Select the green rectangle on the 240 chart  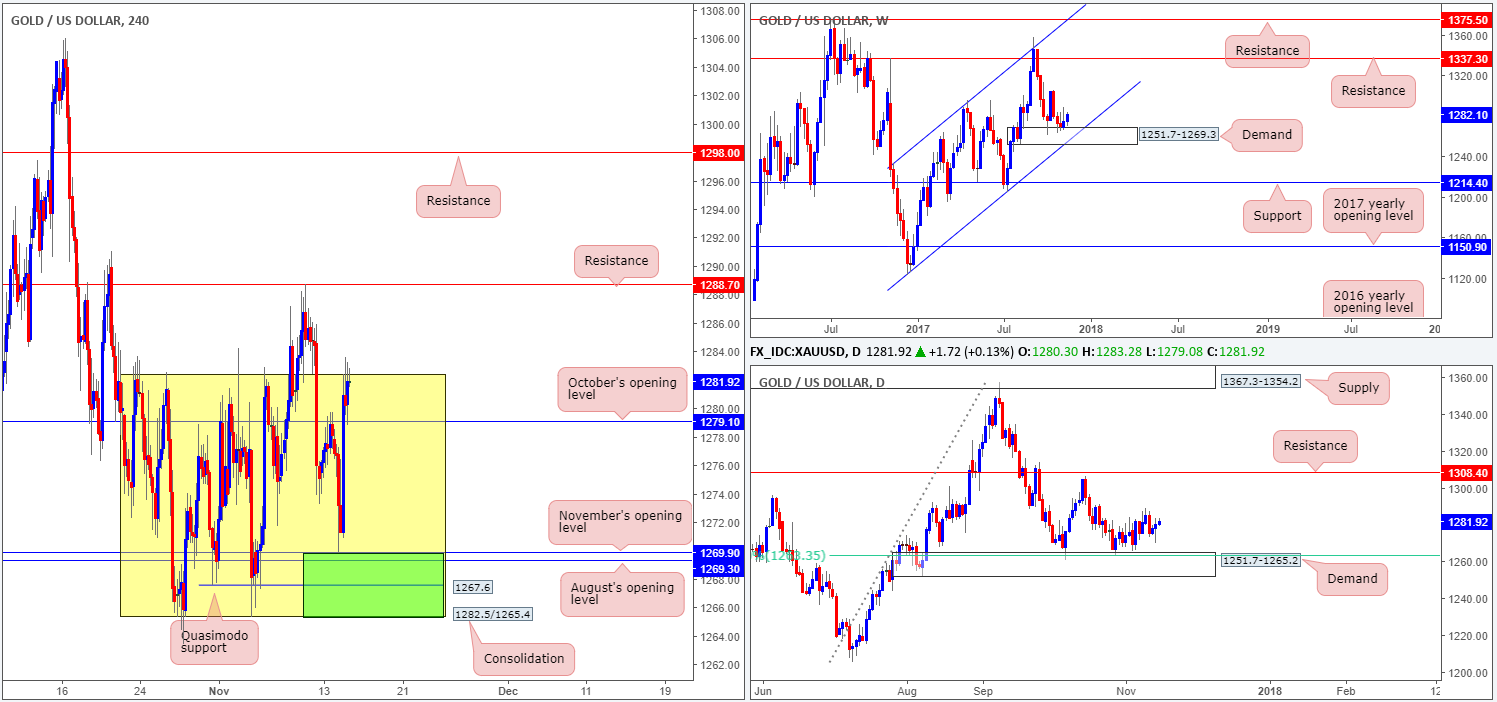point(372,584)
